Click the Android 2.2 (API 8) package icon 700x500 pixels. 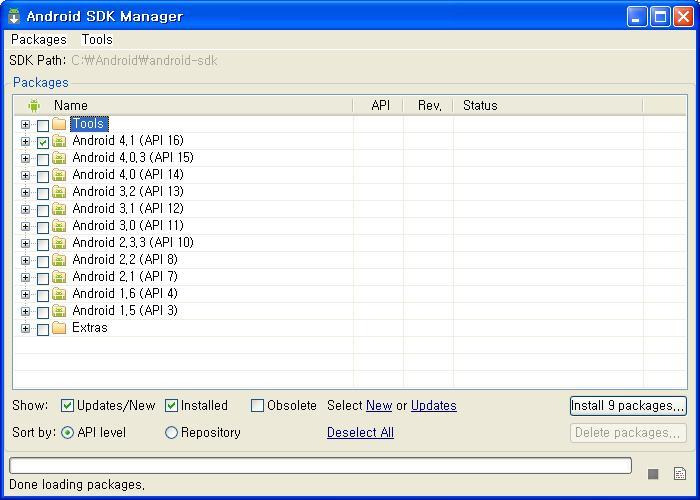[x=59, y=260]
